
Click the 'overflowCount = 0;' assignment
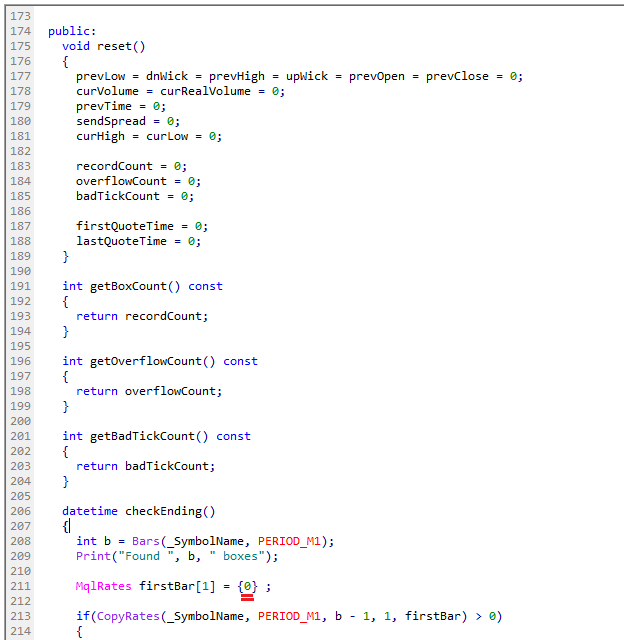click(138, 181)
